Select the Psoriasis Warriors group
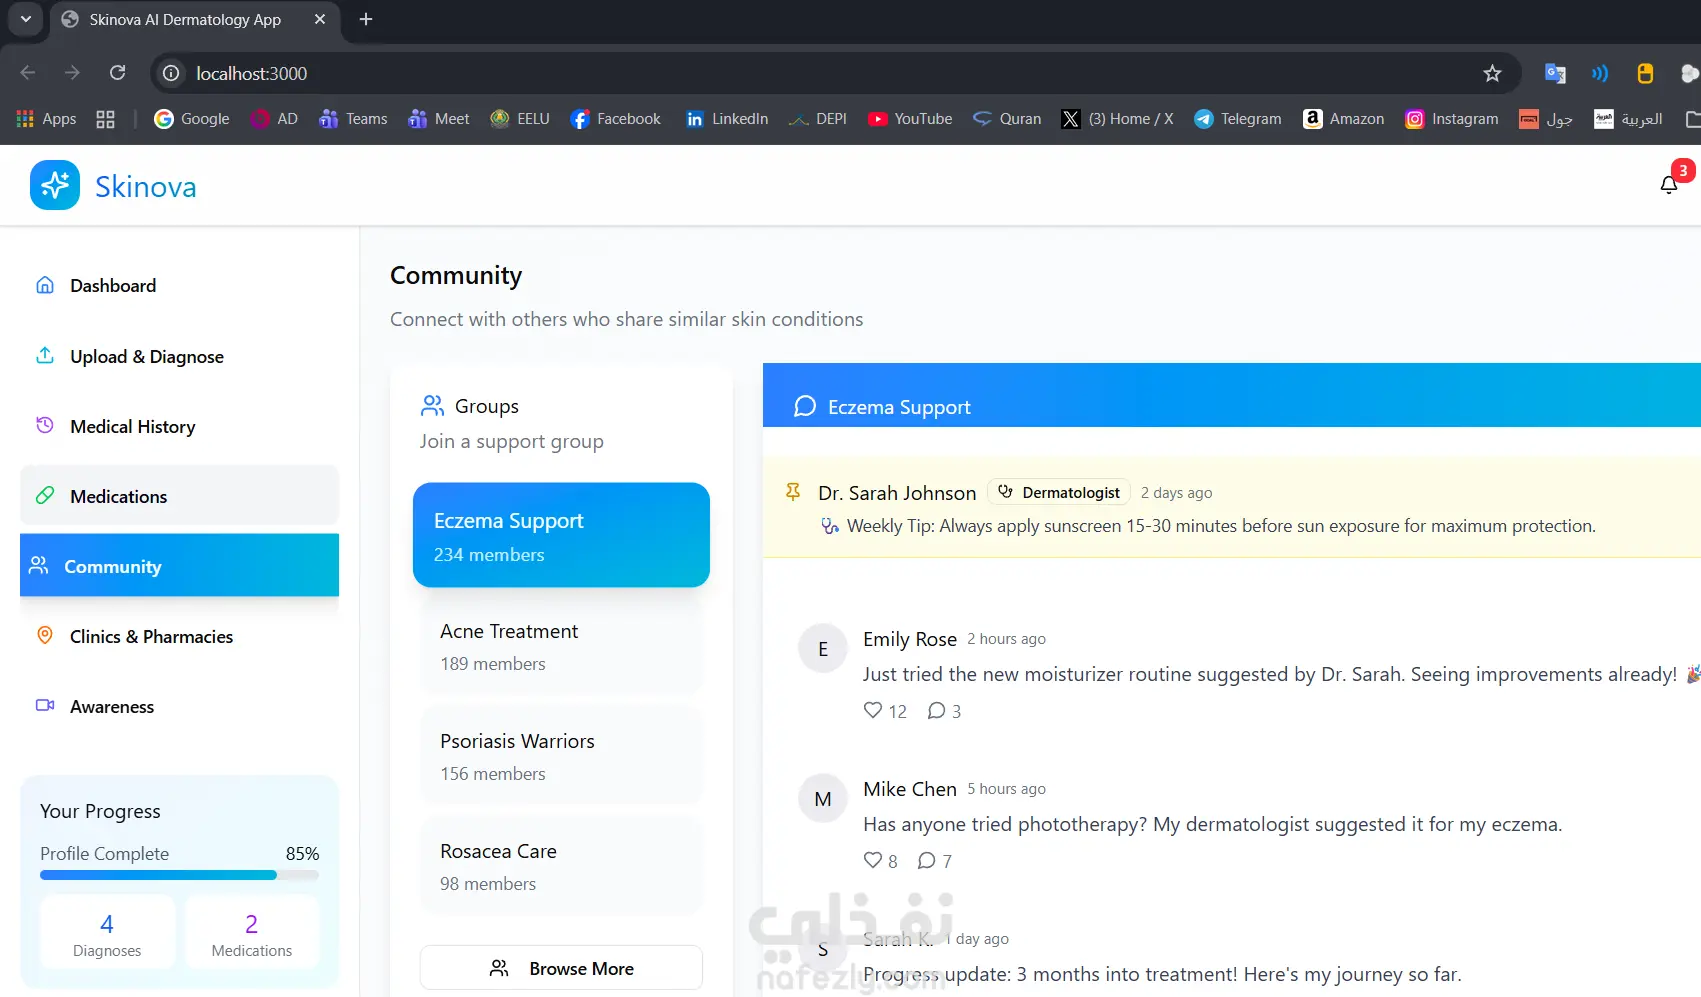The height and width of the screenshot is (997, 1701). pos(561,756)
